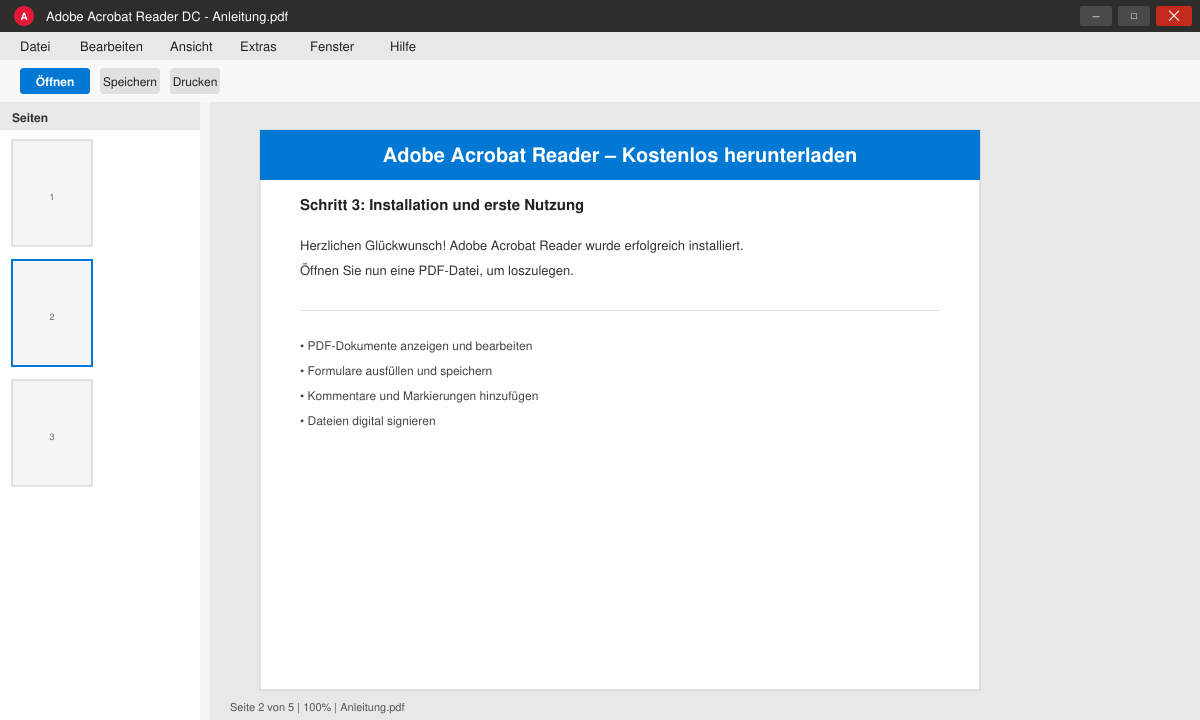Open the Datei menu

click(35, 46)
